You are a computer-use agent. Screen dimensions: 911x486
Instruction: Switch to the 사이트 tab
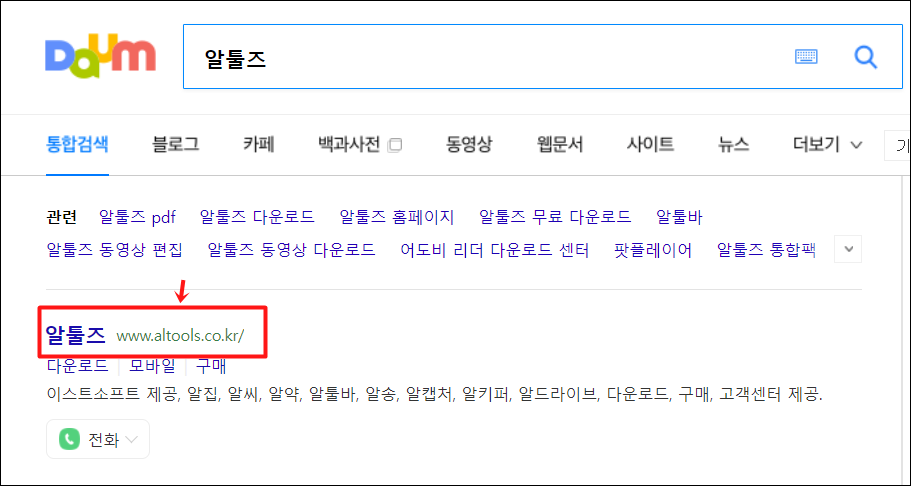tap(651, 144)
